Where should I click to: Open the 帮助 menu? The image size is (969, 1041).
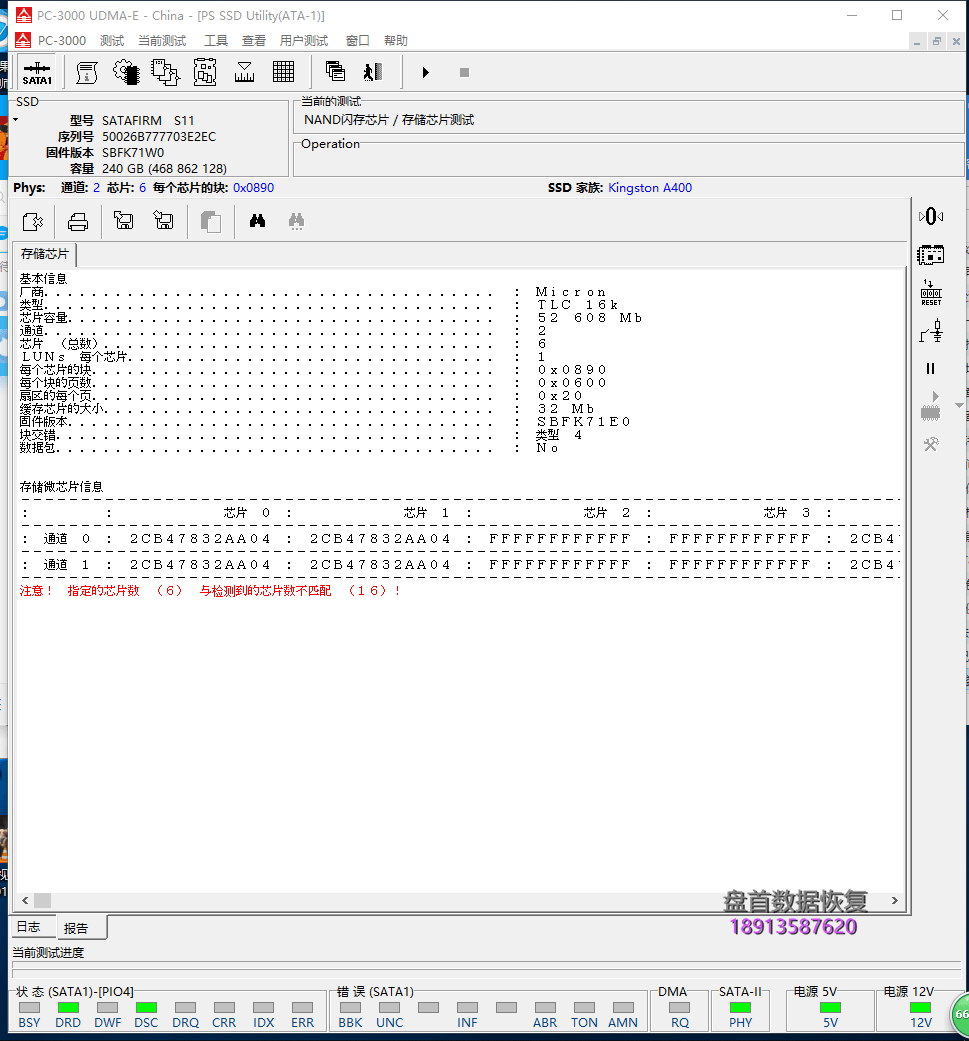click(x=396, y=40)
